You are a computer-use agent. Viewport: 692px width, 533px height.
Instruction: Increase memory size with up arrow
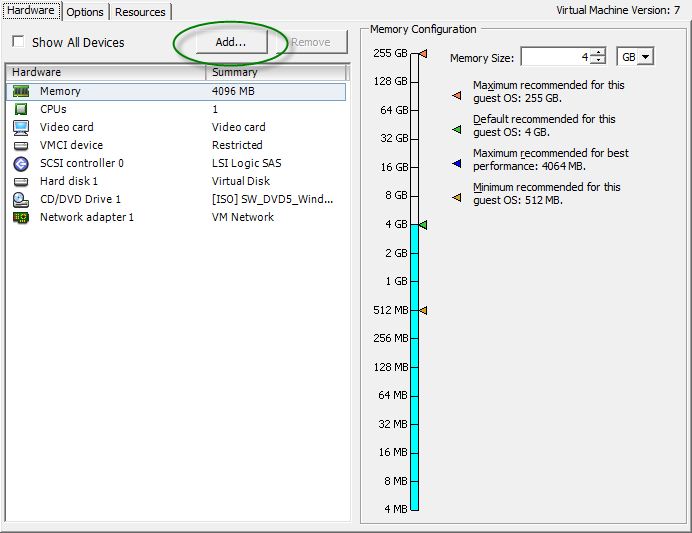pos(598,53)
